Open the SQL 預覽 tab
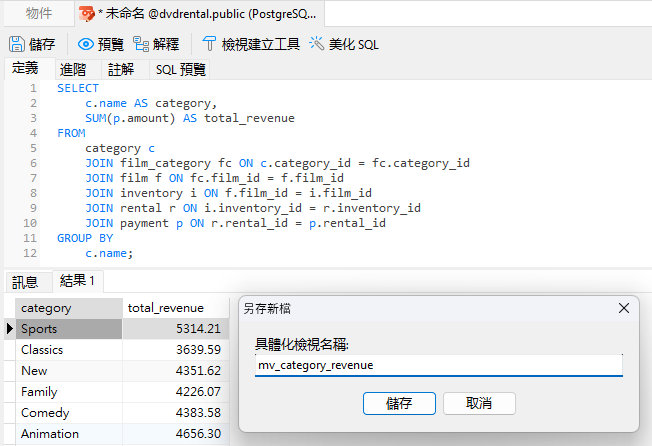652x446 pixels. click(x=180, y=69)
